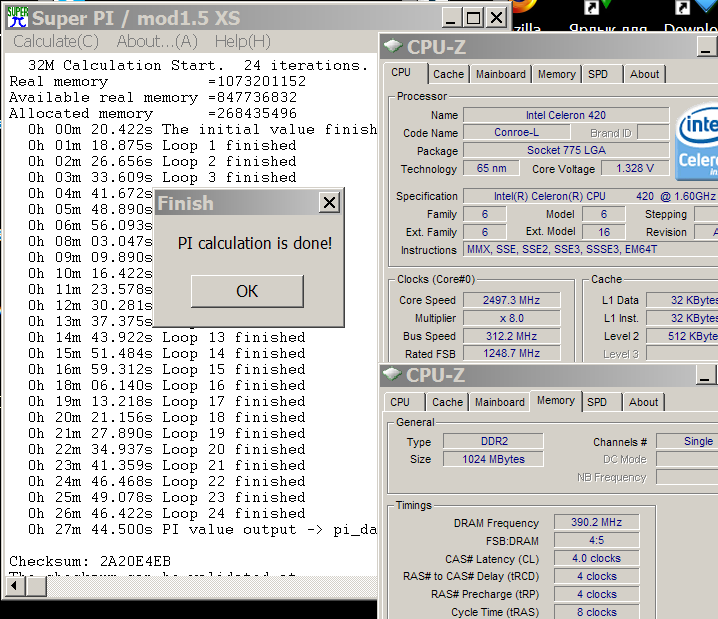Click the Cycle Time (tRAS) value '8 clocks'
The height and width of the screenshot is (619, 718).
[x=596, y=612]
